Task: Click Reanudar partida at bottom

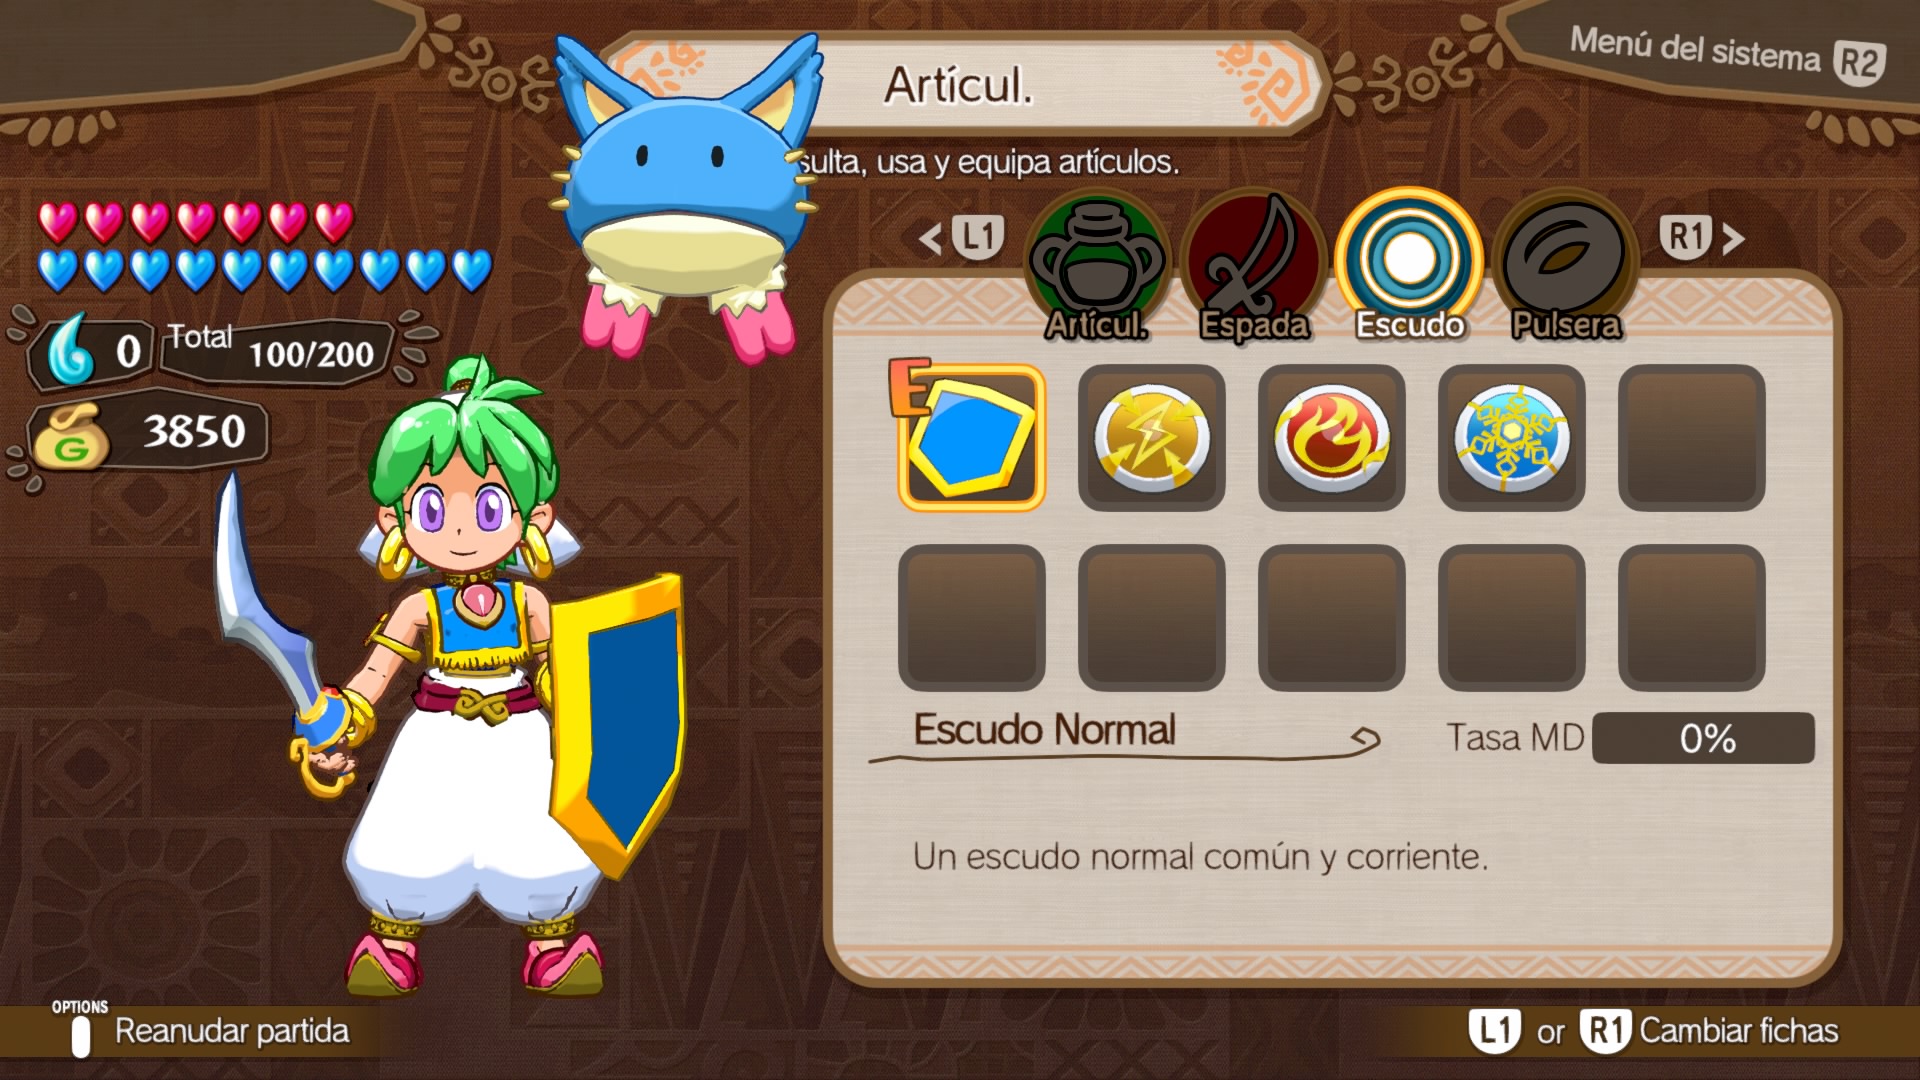Action: tap(232, 1031)
